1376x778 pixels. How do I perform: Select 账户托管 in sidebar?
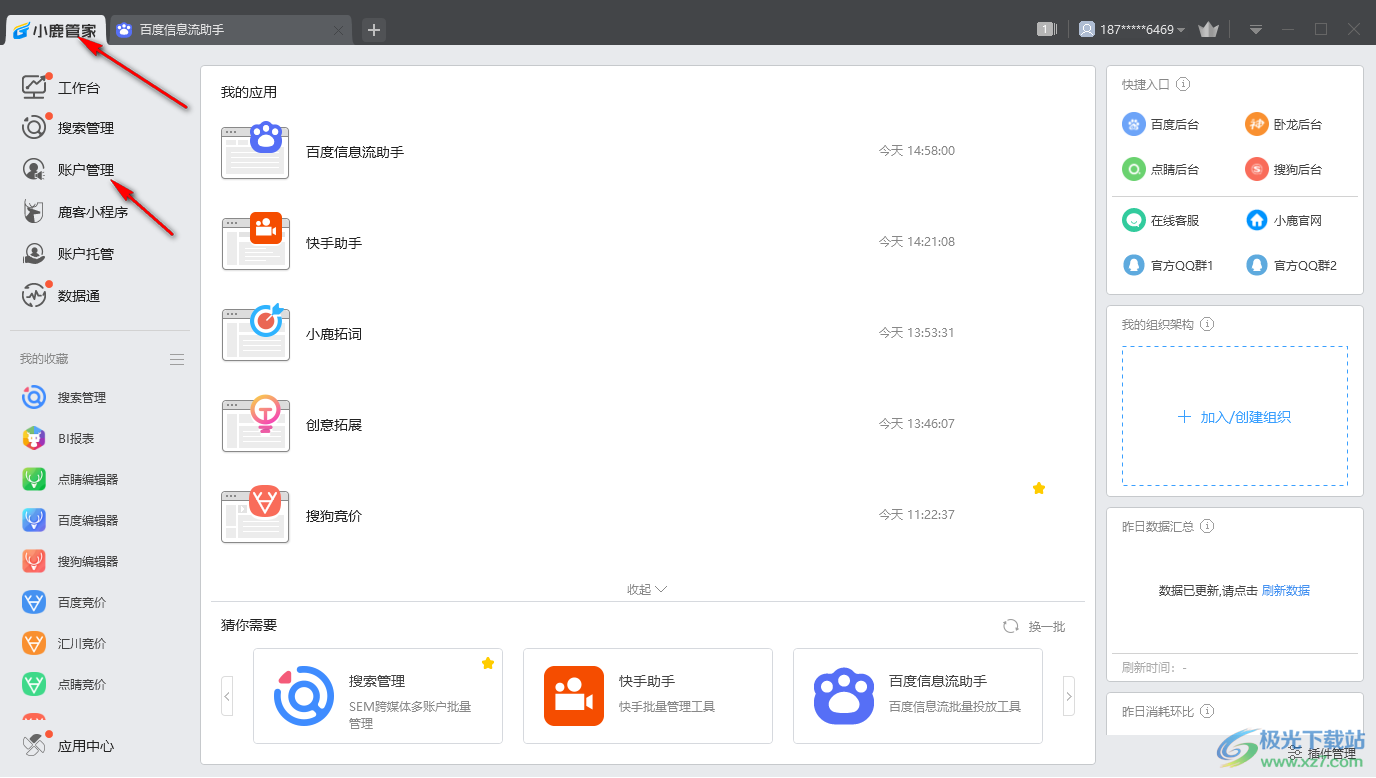click(x=68, y=254)
